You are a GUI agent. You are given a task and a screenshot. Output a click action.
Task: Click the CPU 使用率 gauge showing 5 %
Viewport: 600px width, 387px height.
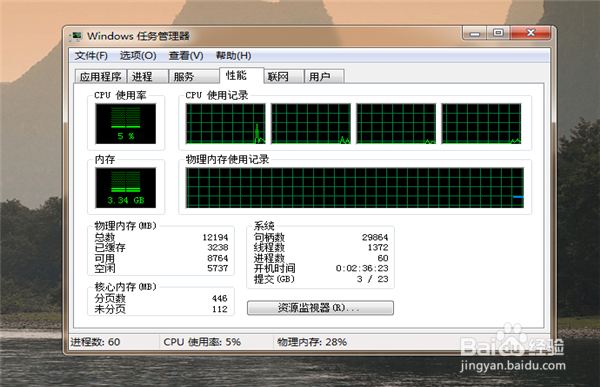point(126,124)
